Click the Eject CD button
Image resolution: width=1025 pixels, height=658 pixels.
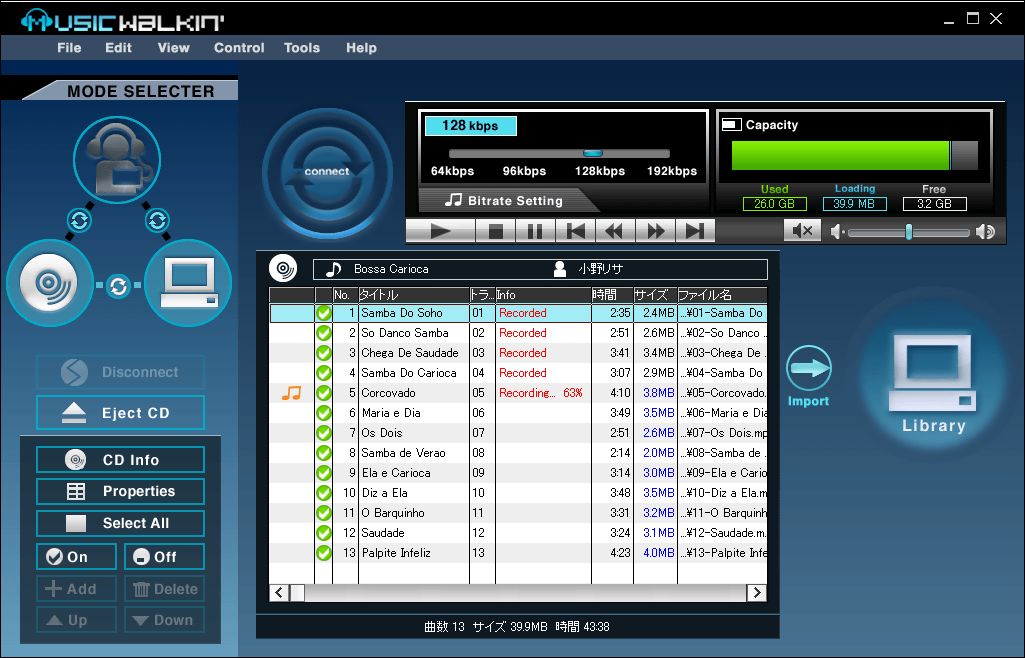click(120, 413)
